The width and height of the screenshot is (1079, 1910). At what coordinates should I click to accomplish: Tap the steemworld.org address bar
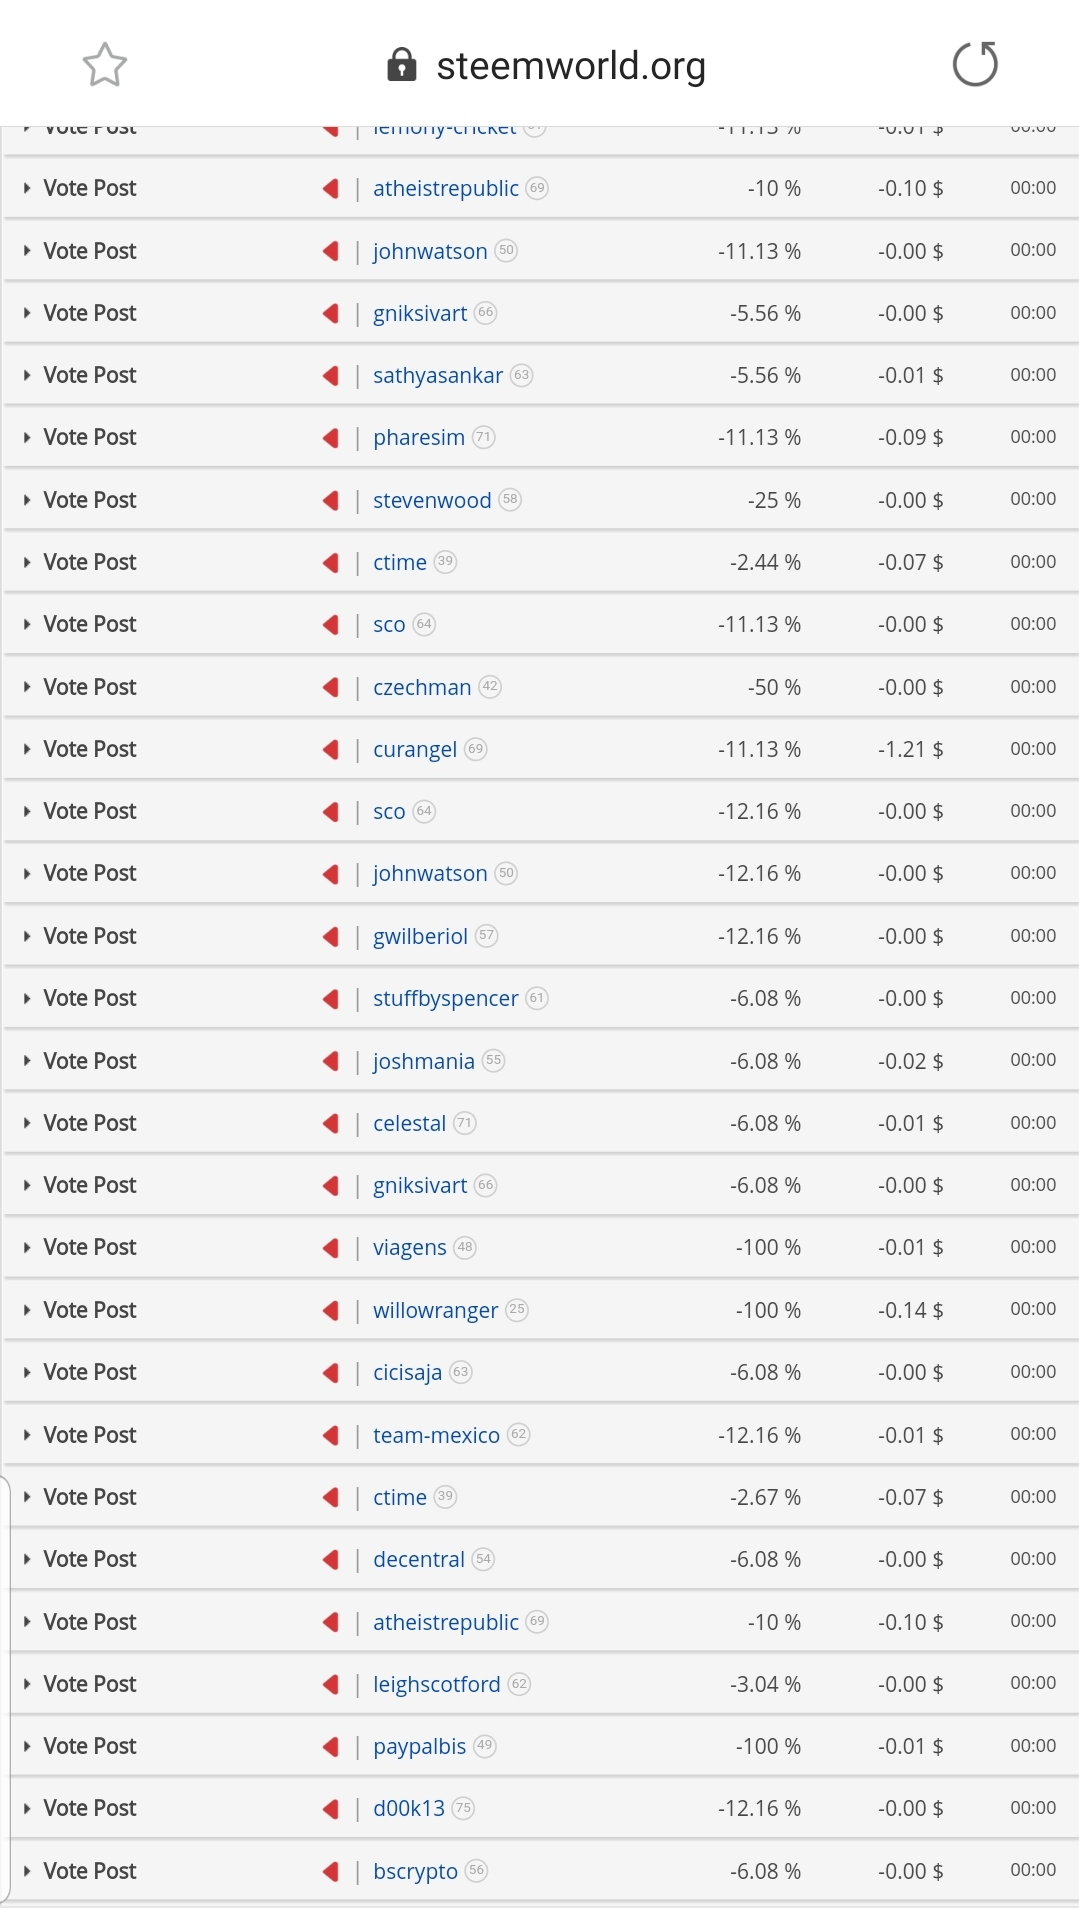coord(571,65)
